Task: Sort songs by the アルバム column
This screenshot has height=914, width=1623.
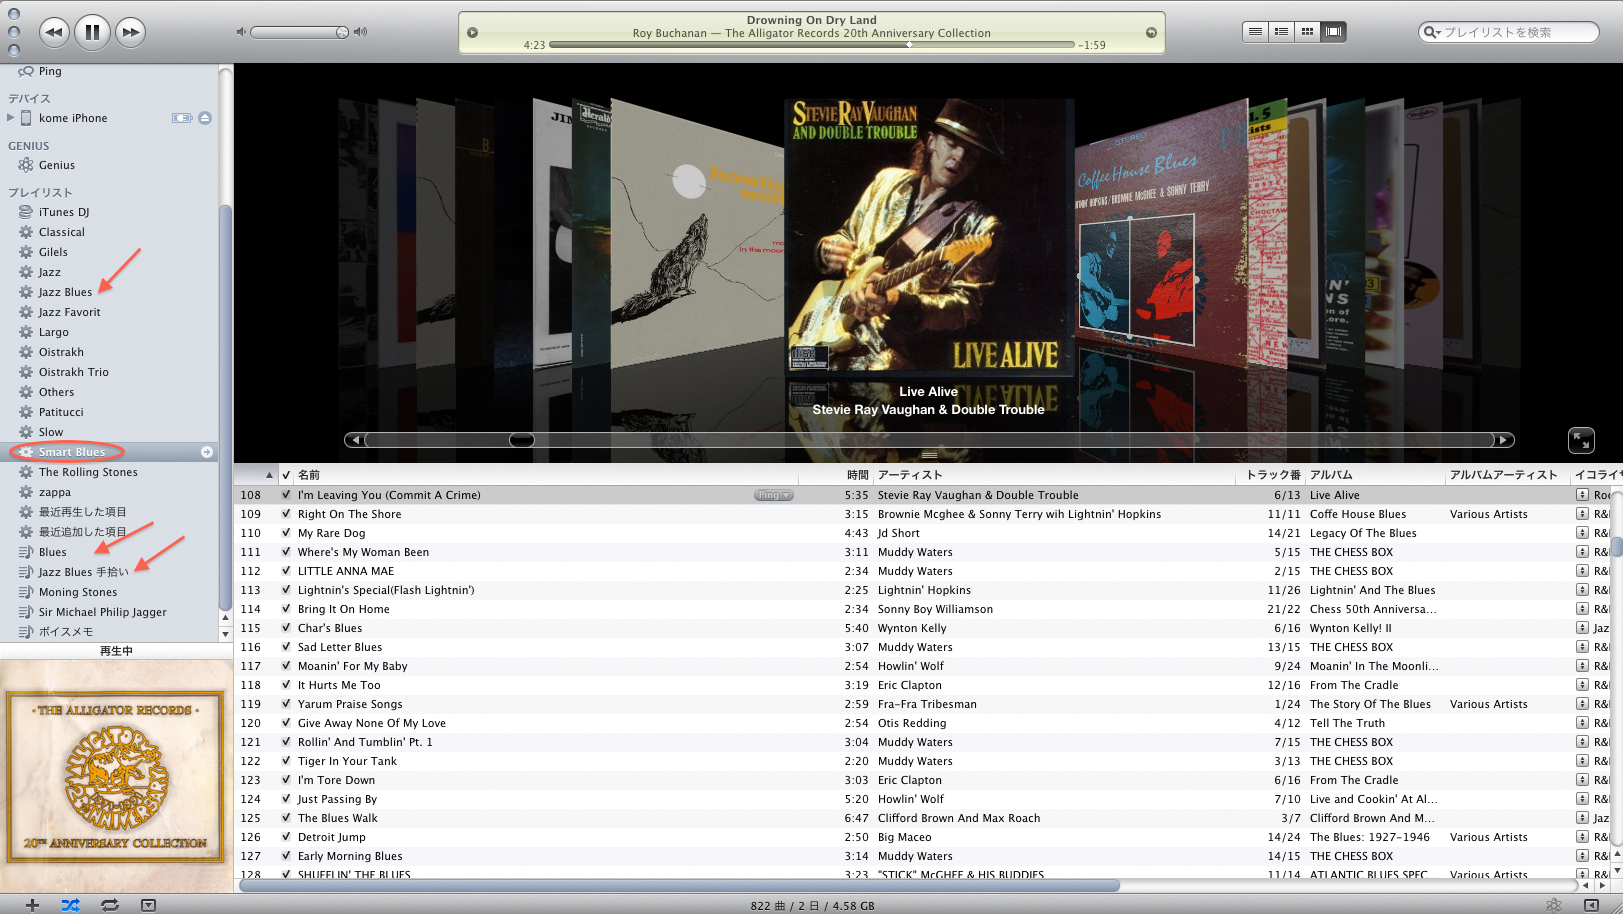Action: coord(1331,475)
